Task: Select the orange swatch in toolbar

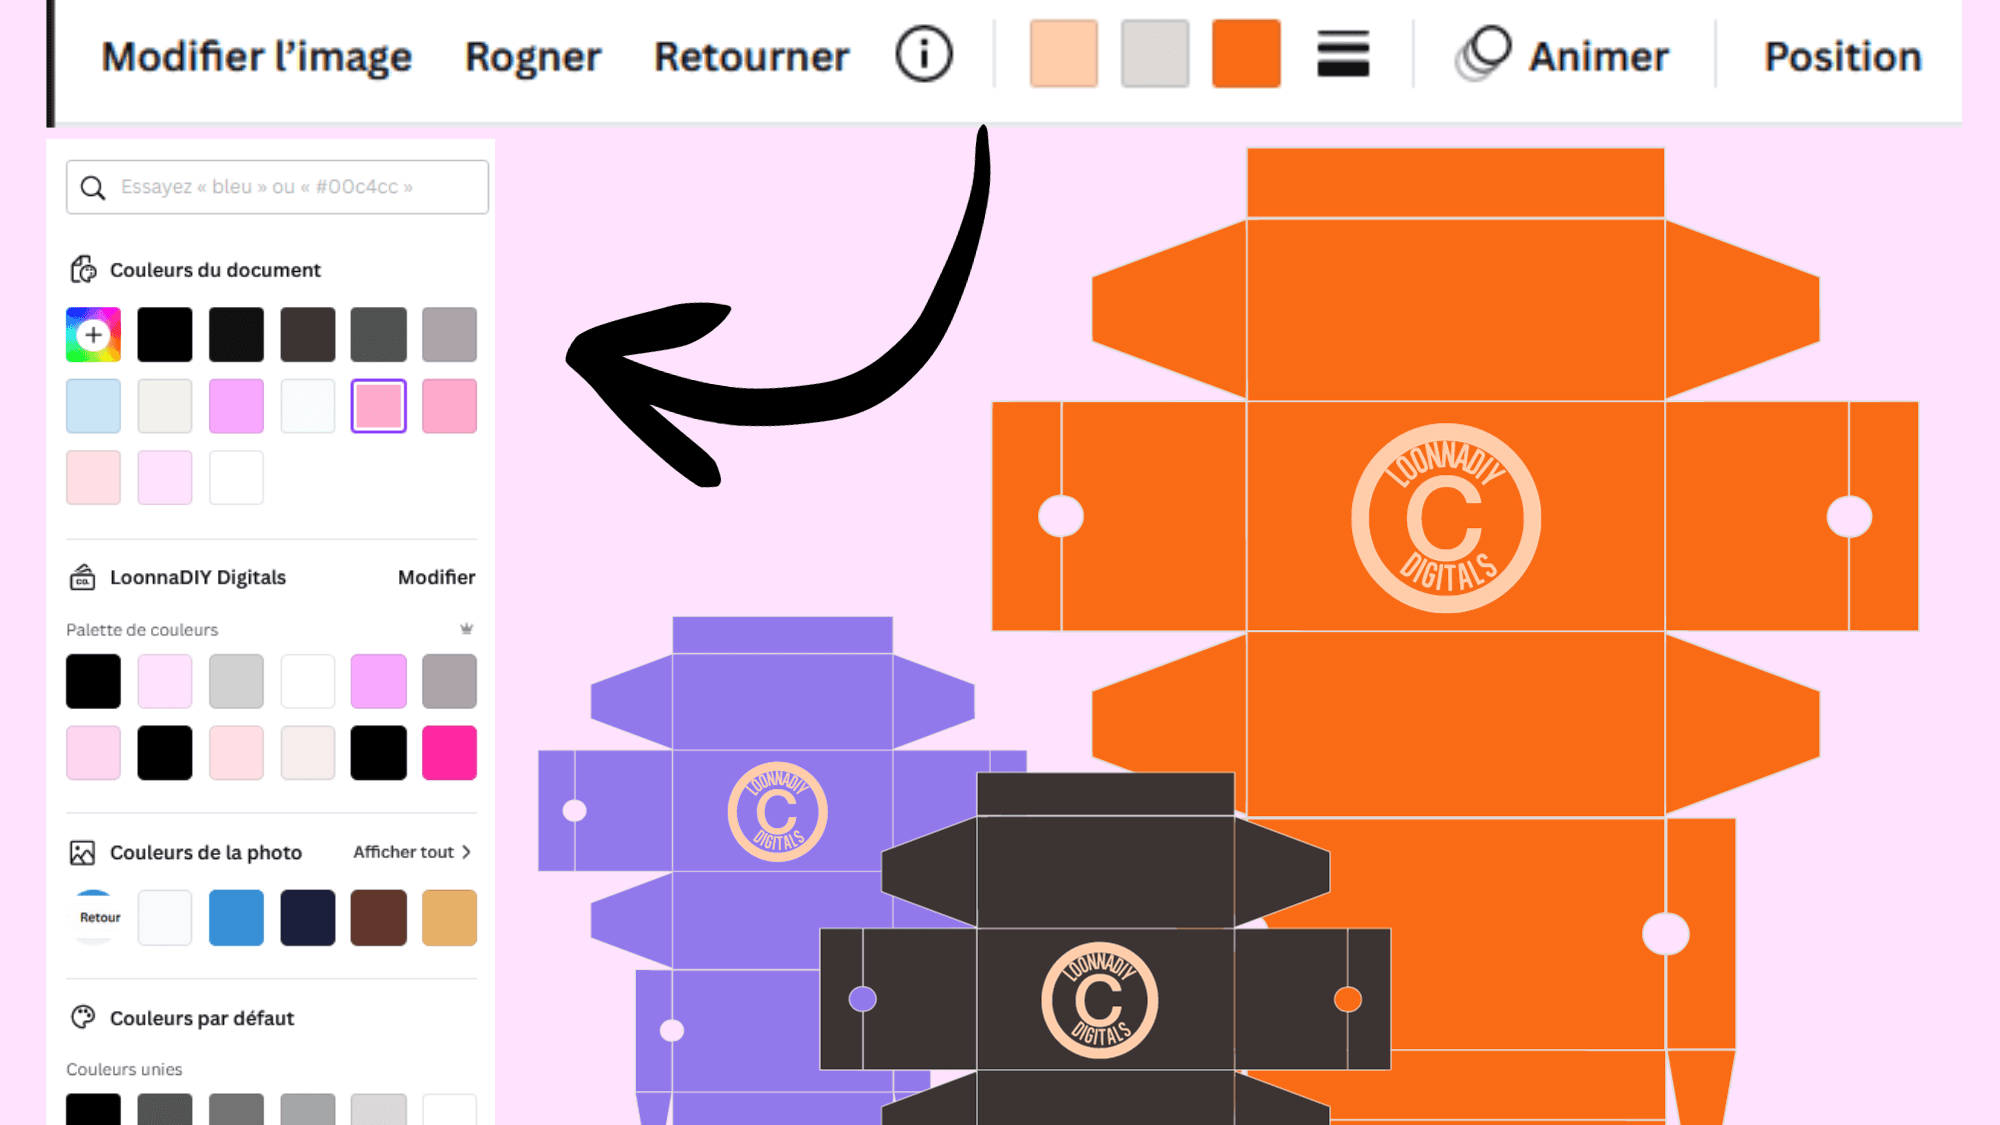Action: tap(1246, 54)
